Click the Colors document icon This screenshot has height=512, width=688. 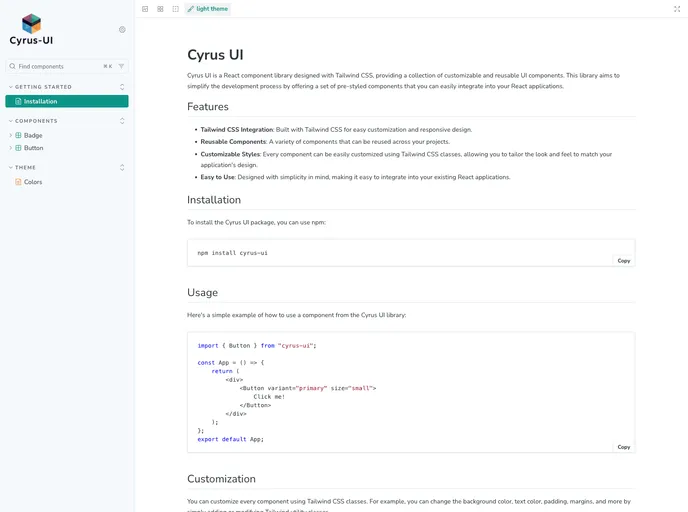point(18,182)
